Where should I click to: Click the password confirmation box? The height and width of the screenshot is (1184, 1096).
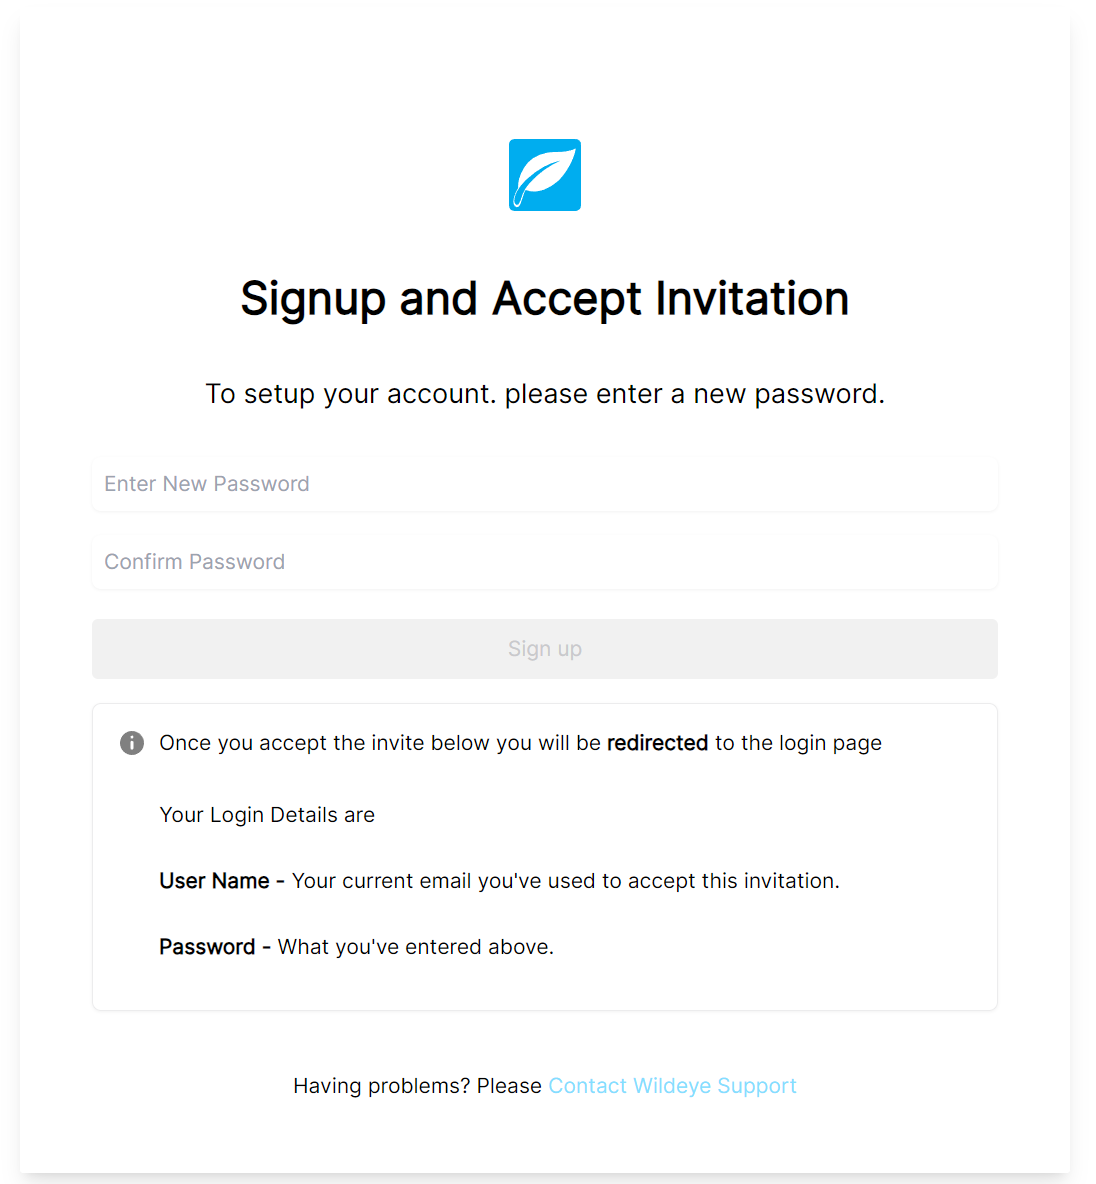(545, 561)
